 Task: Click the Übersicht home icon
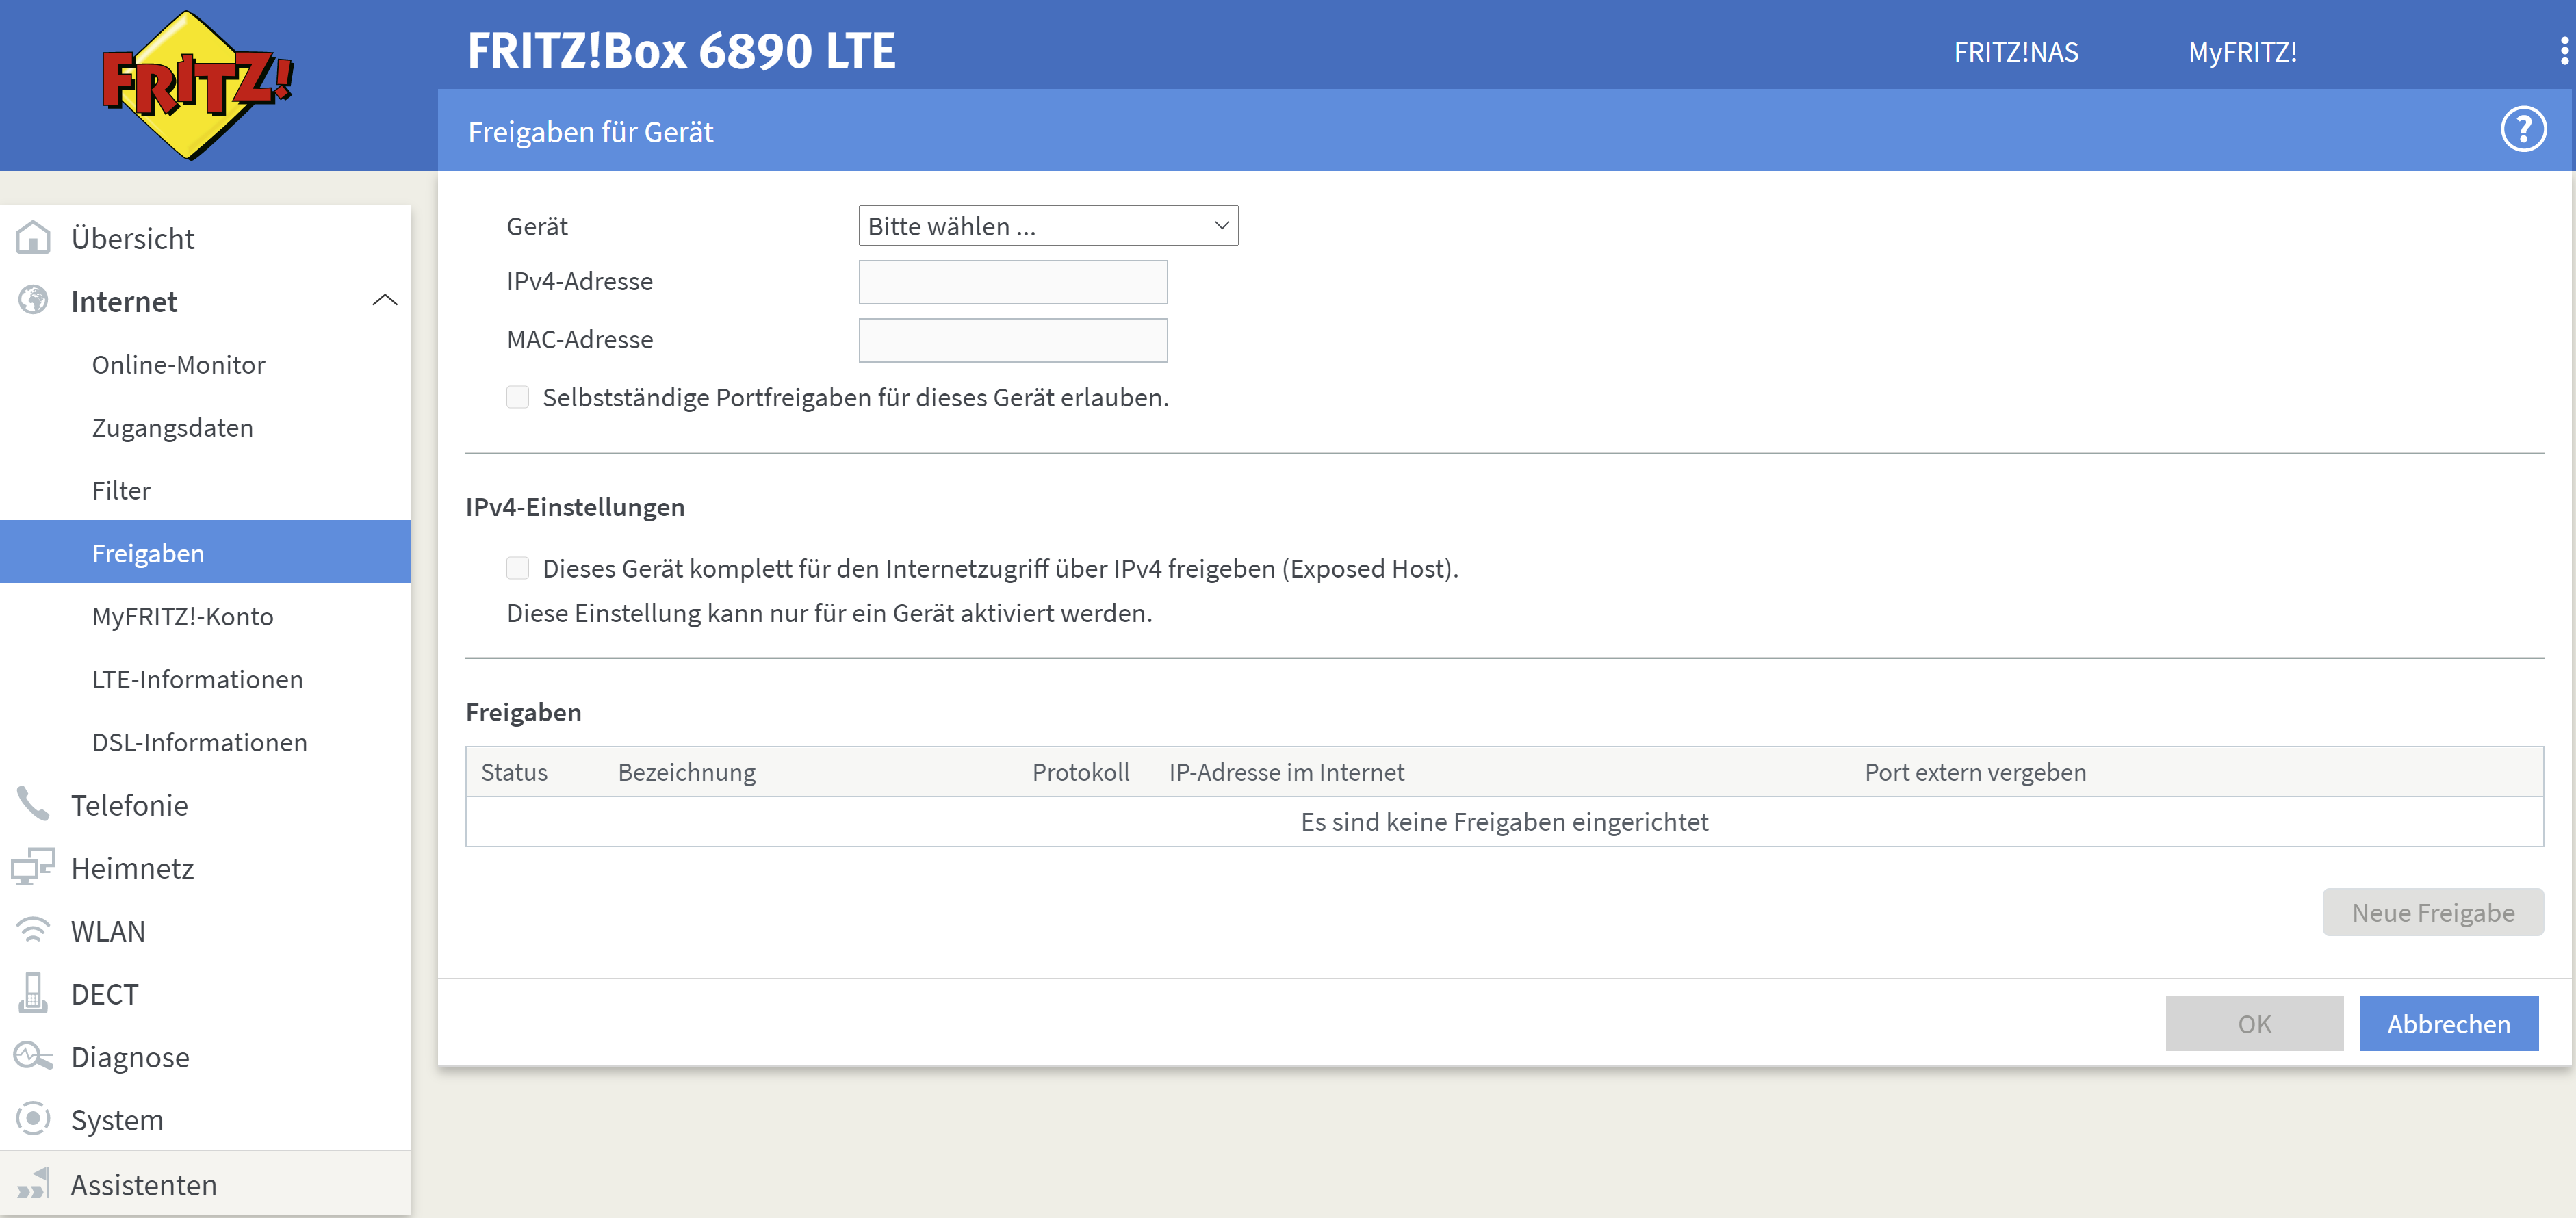point(33,238)
